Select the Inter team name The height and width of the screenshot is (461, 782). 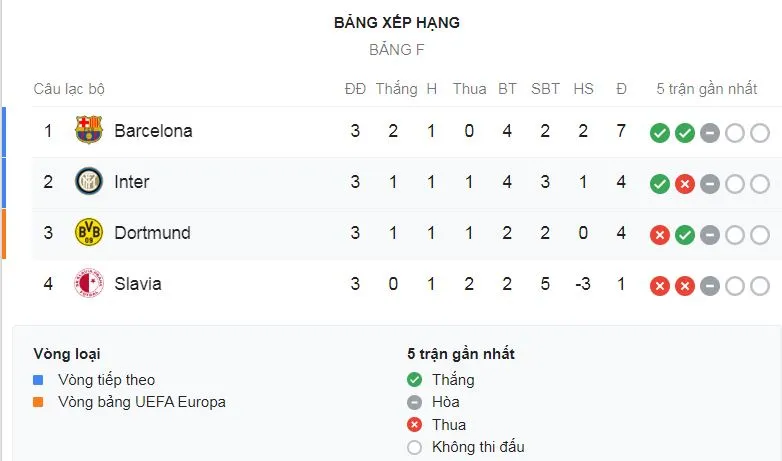click(x=132, y=181)
